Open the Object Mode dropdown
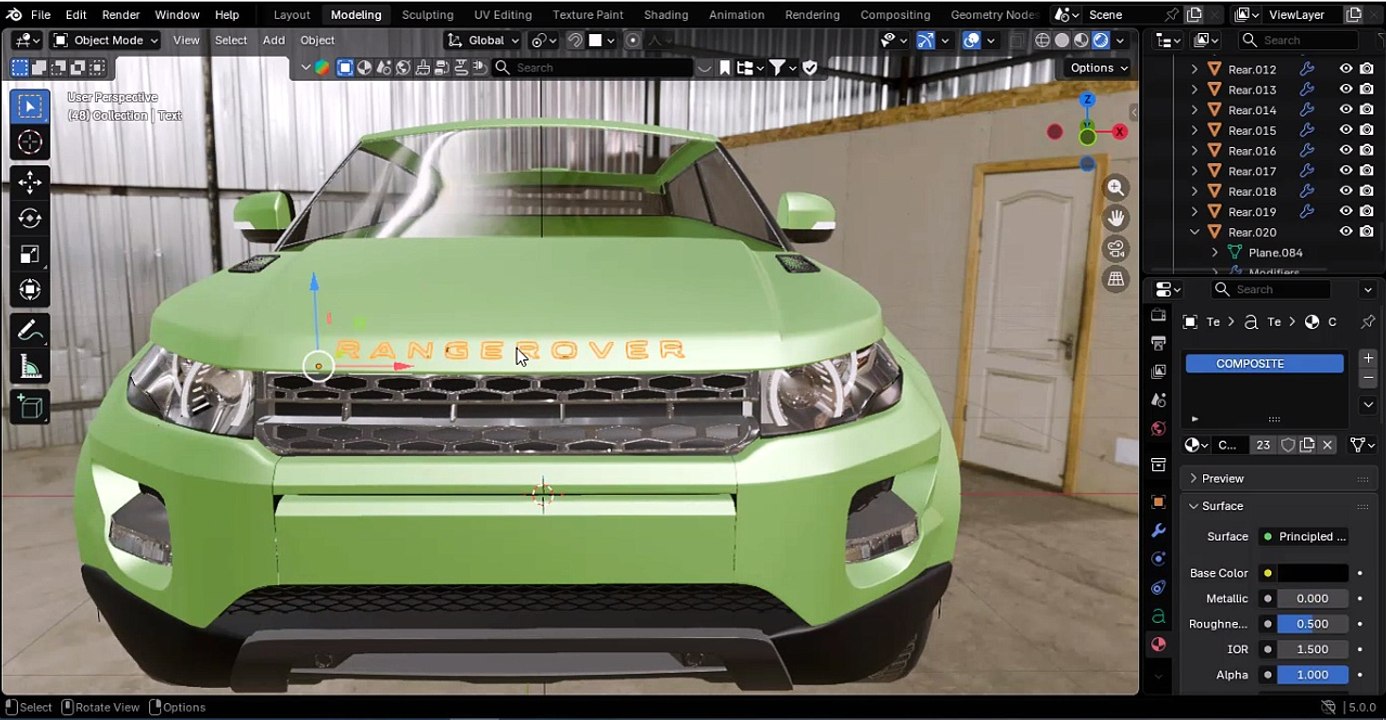Screen dimensions: 1386x720 point(105,40)
